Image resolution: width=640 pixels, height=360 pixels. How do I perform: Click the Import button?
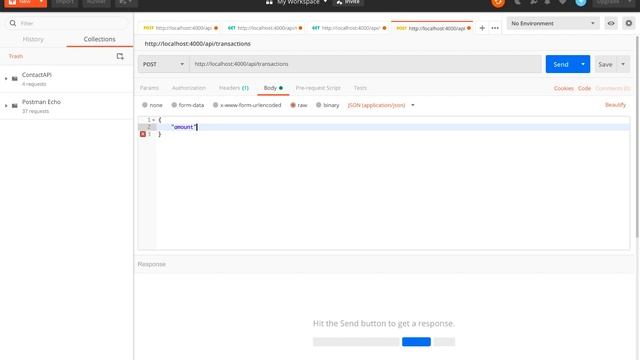coord(64,2)
